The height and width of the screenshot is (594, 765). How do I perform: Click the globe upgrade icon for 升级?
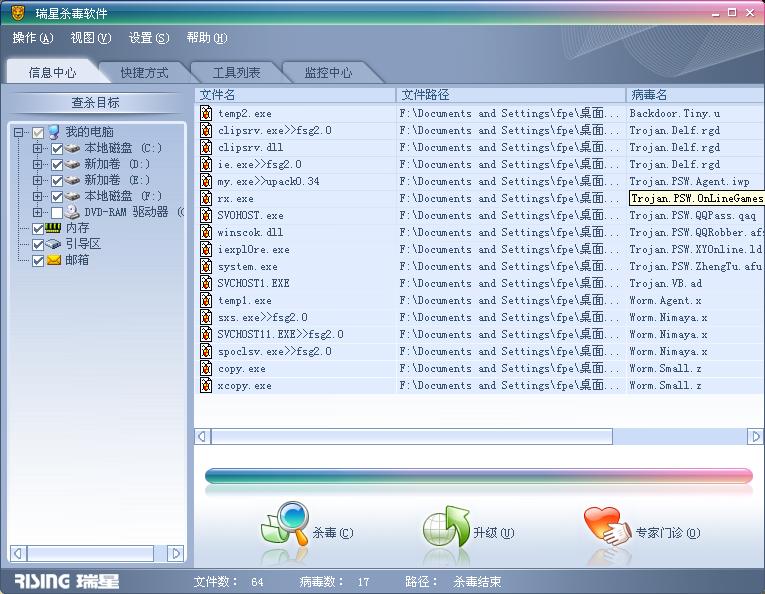coord(446,526)
